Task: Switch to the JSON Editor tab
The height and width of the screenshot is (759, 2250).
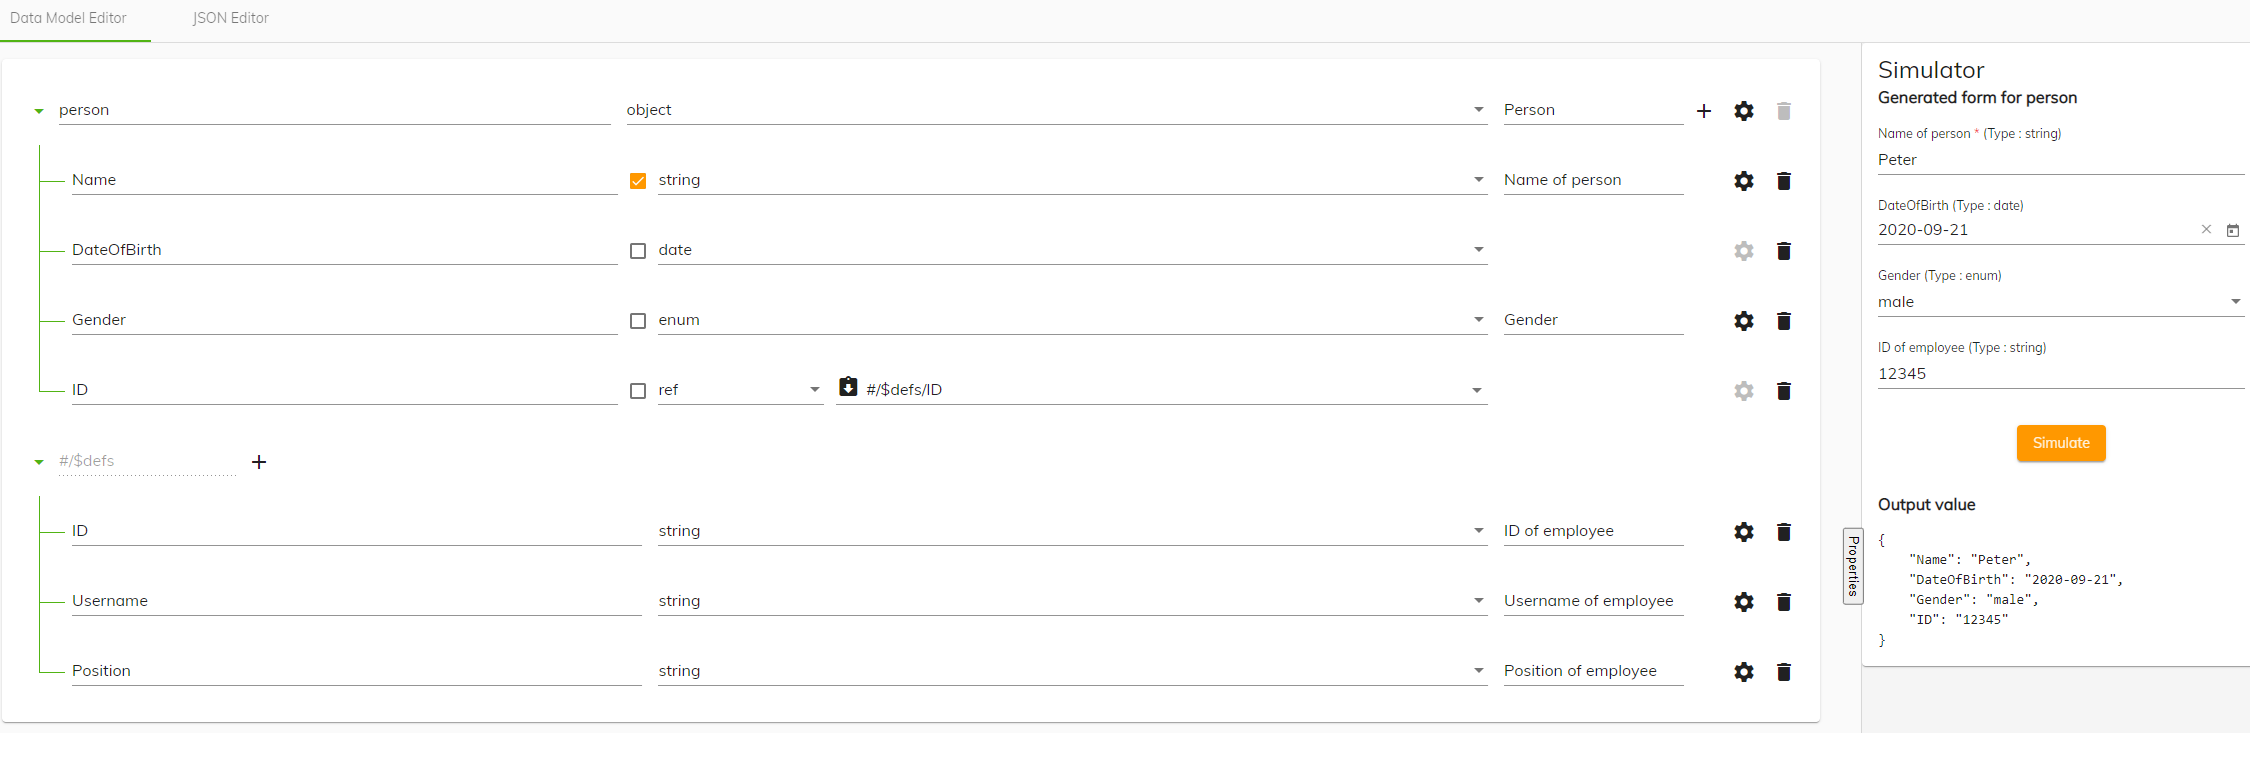Action: click(230, 18)
